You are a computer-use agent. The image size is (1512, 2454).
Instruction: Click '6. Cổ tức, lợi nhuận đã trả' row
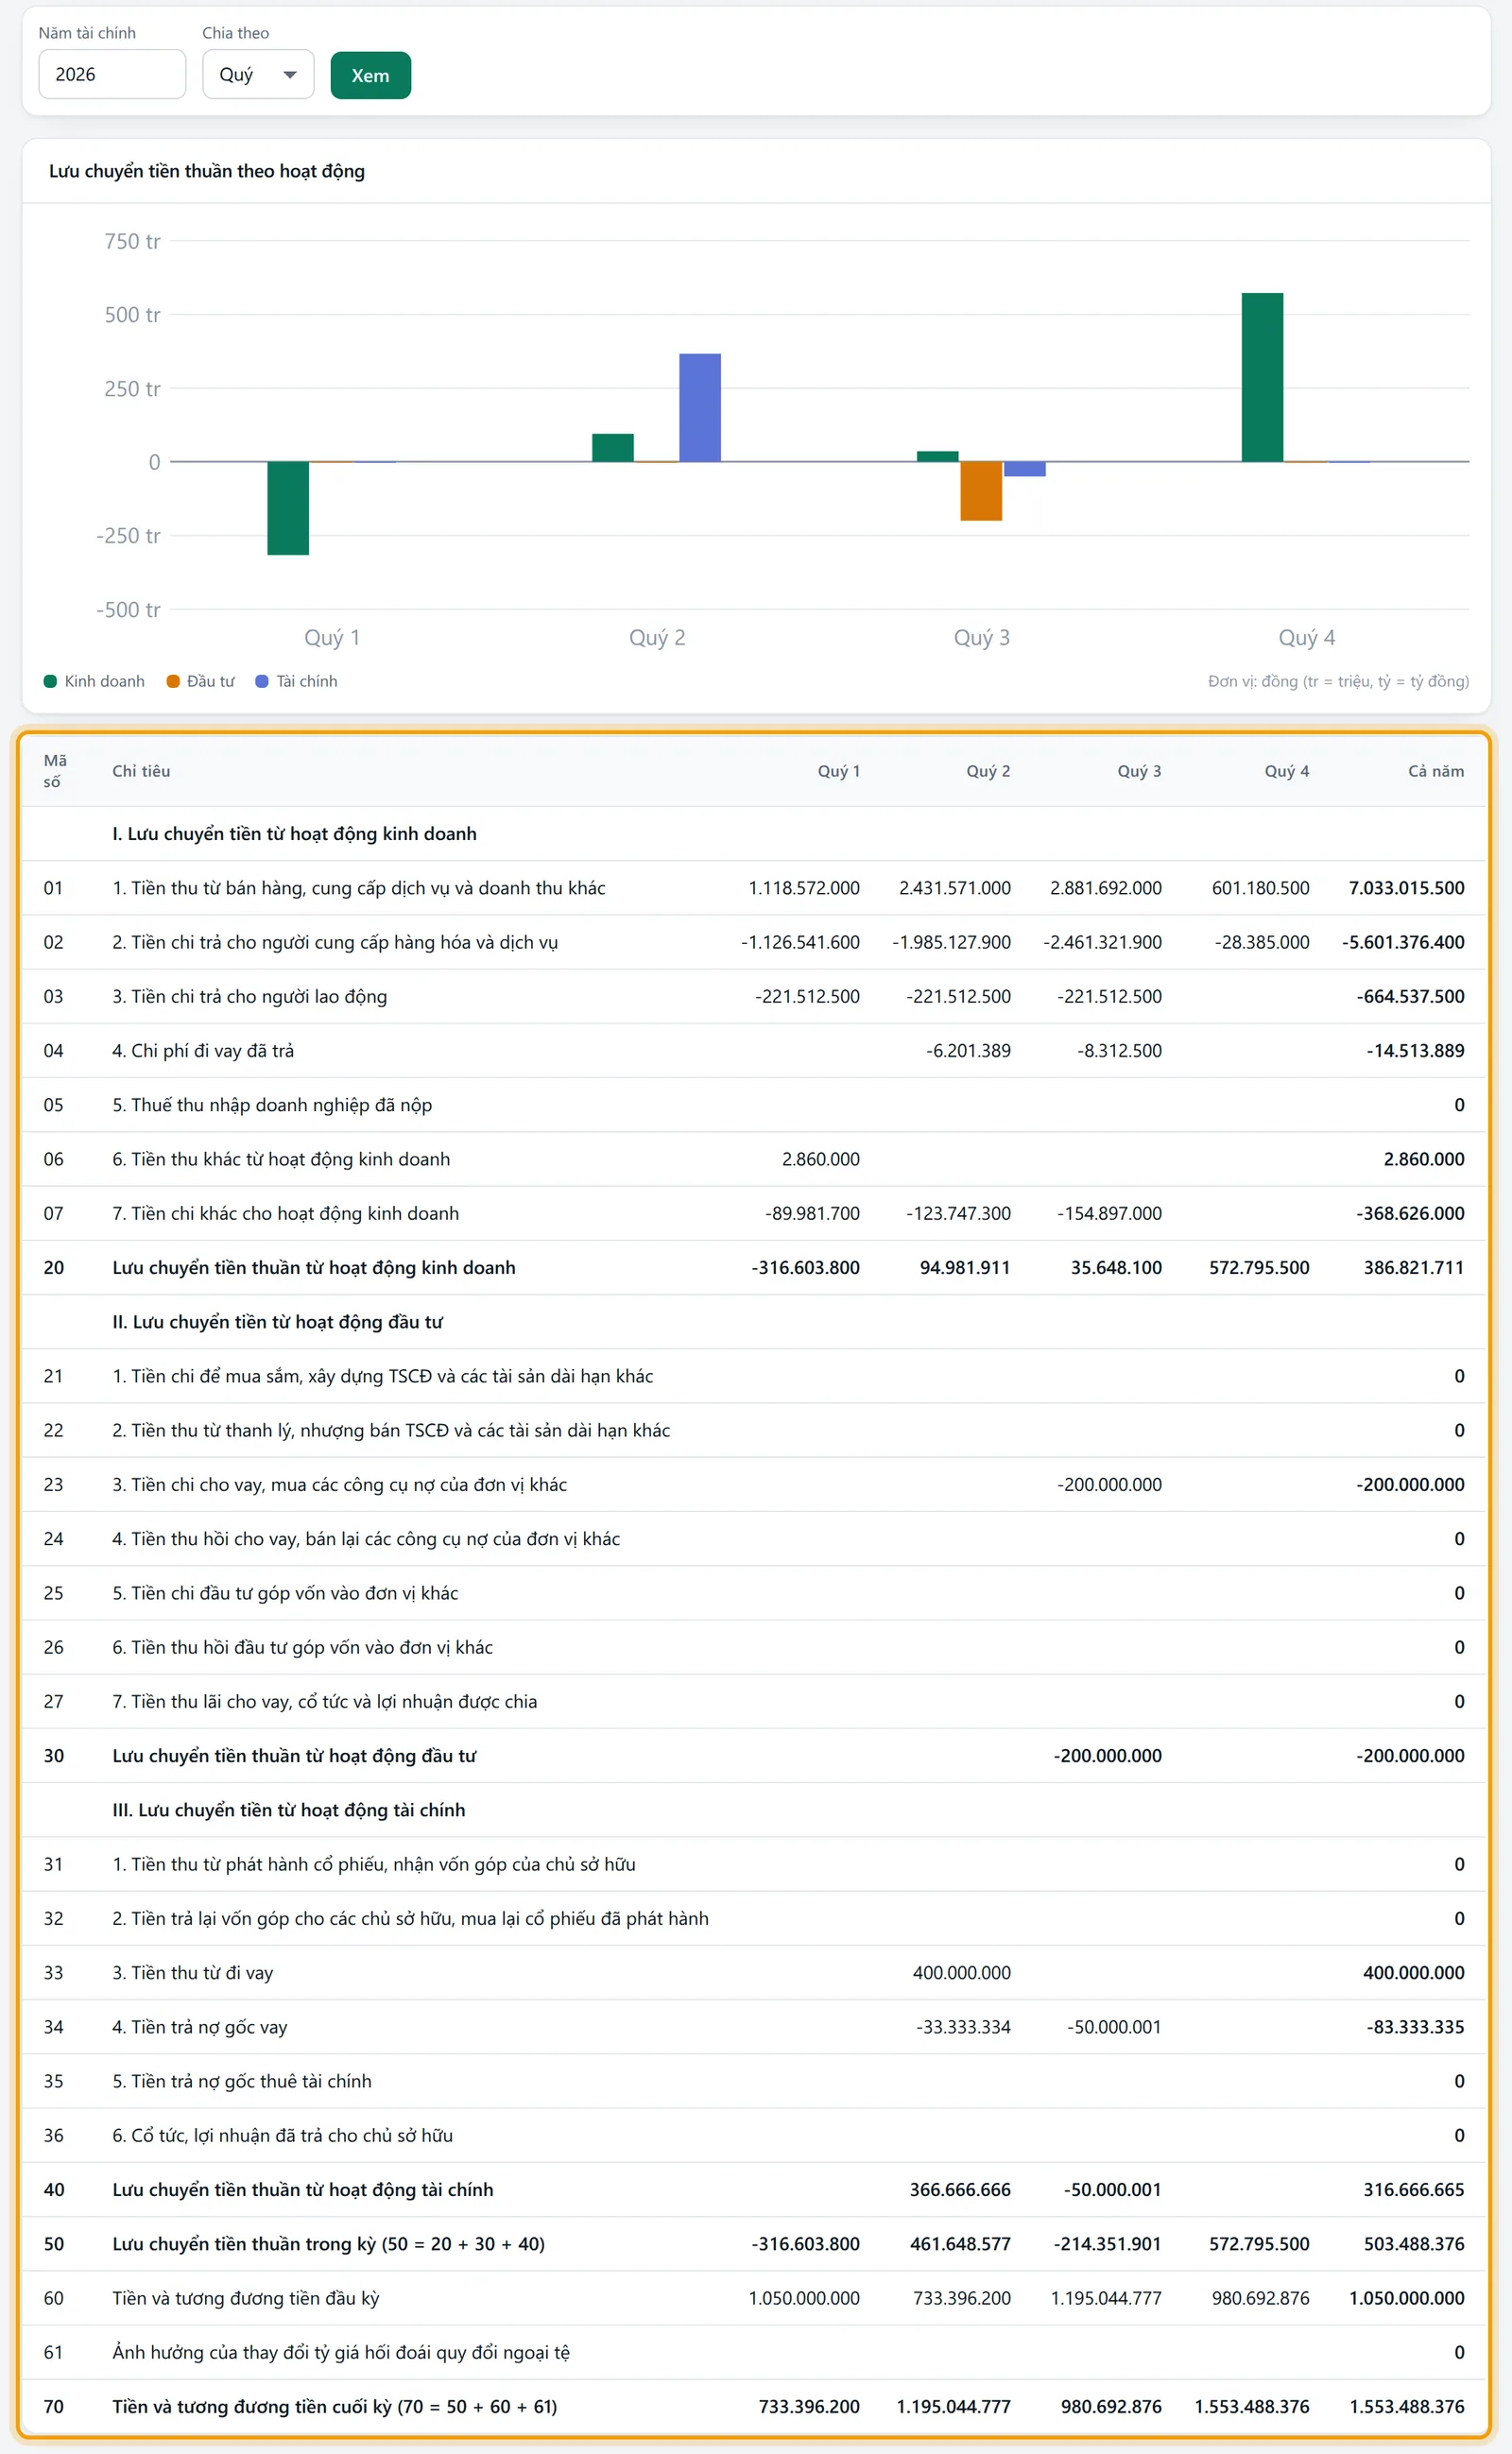tap(754, 2136)
